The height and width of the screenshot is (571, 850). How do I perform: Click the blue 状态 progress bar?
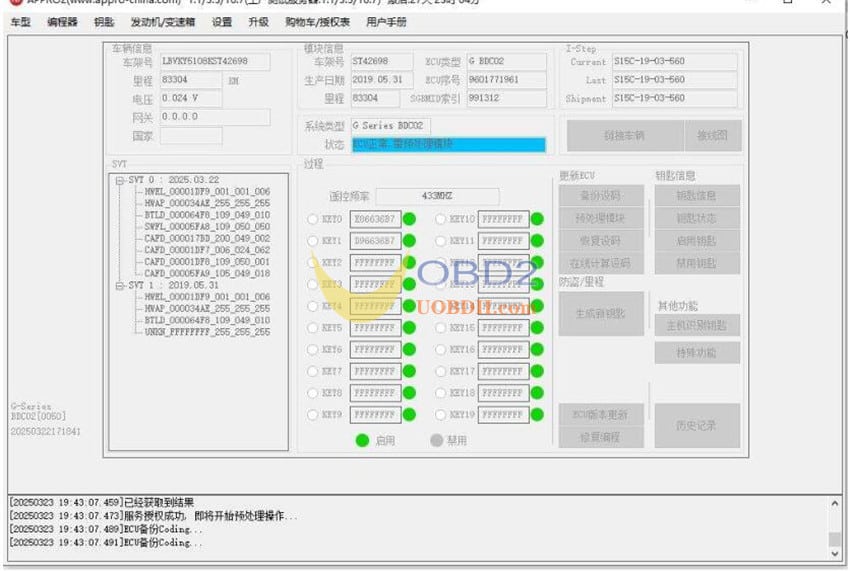[449, 144]
